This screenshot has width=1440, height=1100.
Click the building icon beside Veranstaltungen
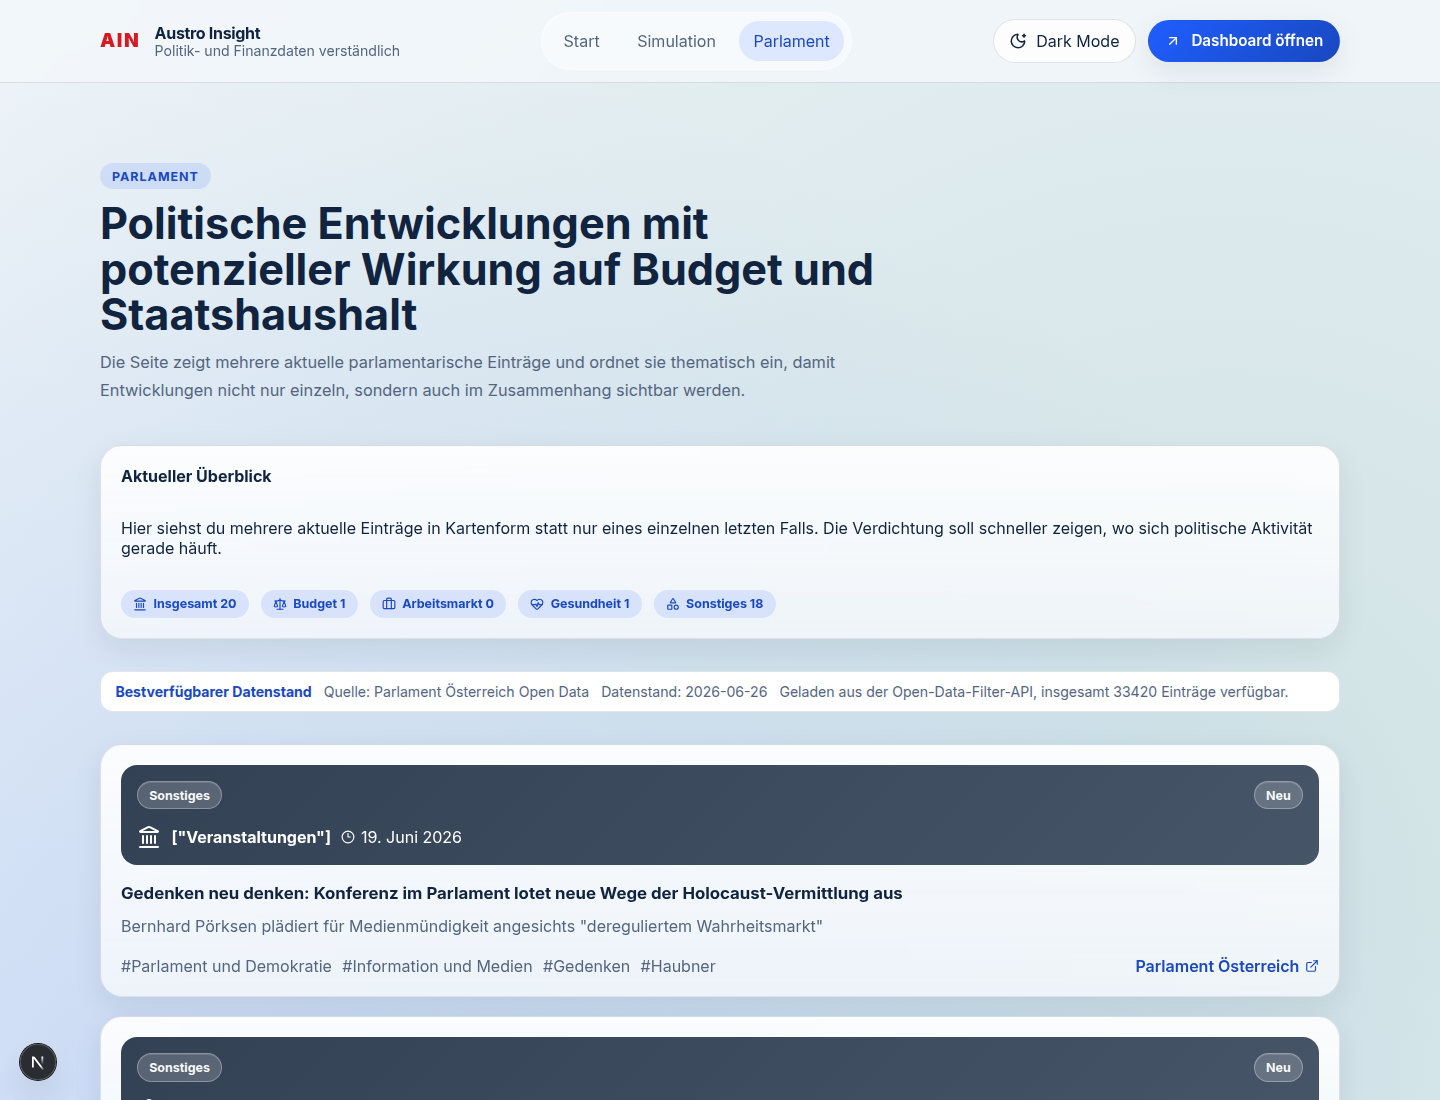[x=149, y=837]
